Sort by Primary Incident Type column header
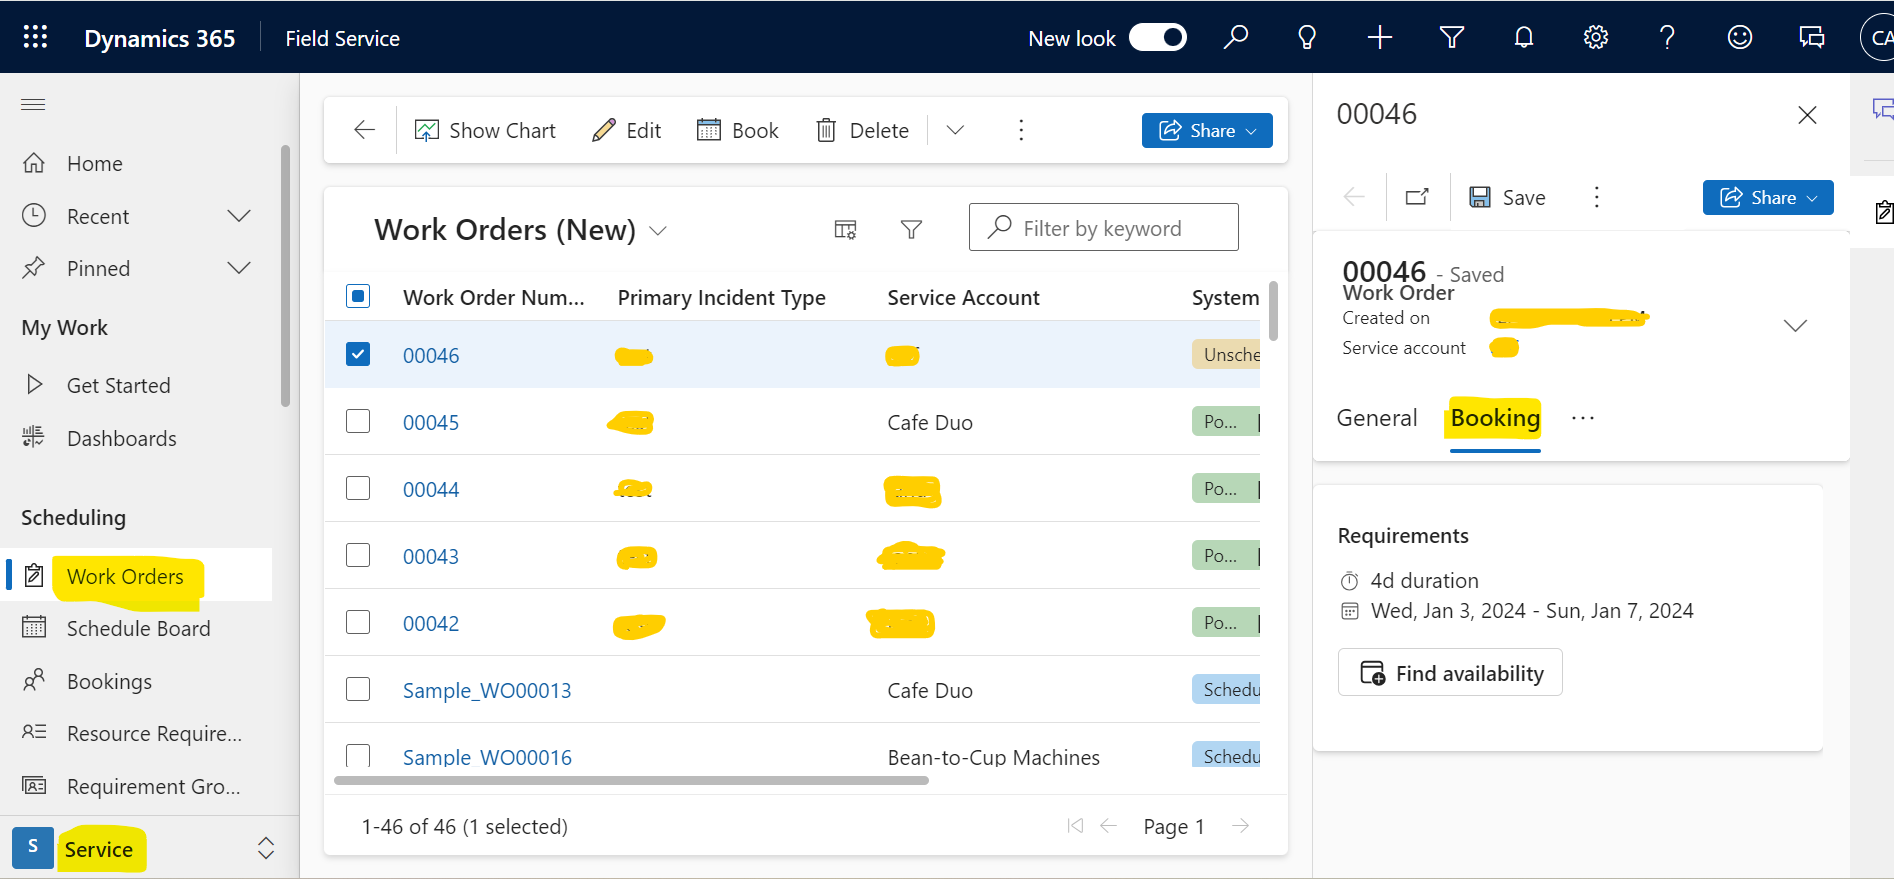Viewport: 1894px width, 879px height. pyautogui.click(x=721, y=297)
